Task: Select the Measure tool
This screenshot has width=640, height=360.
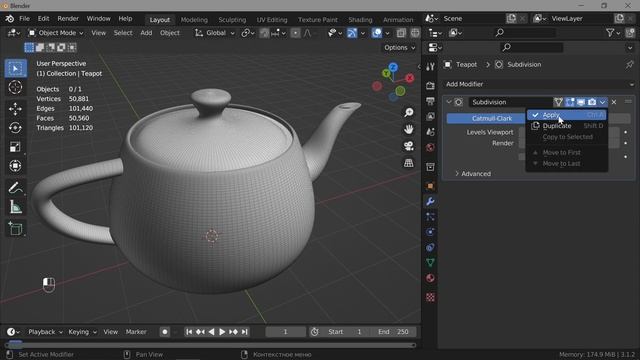Action: pos(16,207)
